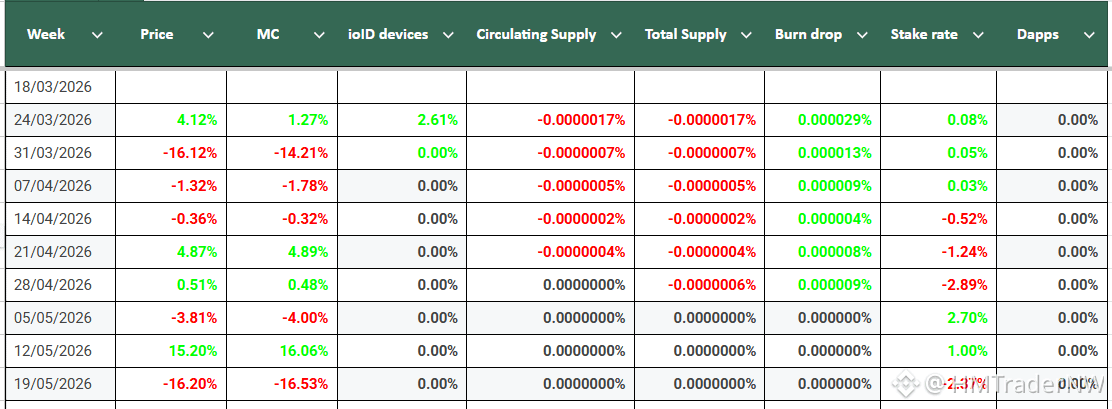
Task: Select the Week header label
Action: tap(45, 35)
